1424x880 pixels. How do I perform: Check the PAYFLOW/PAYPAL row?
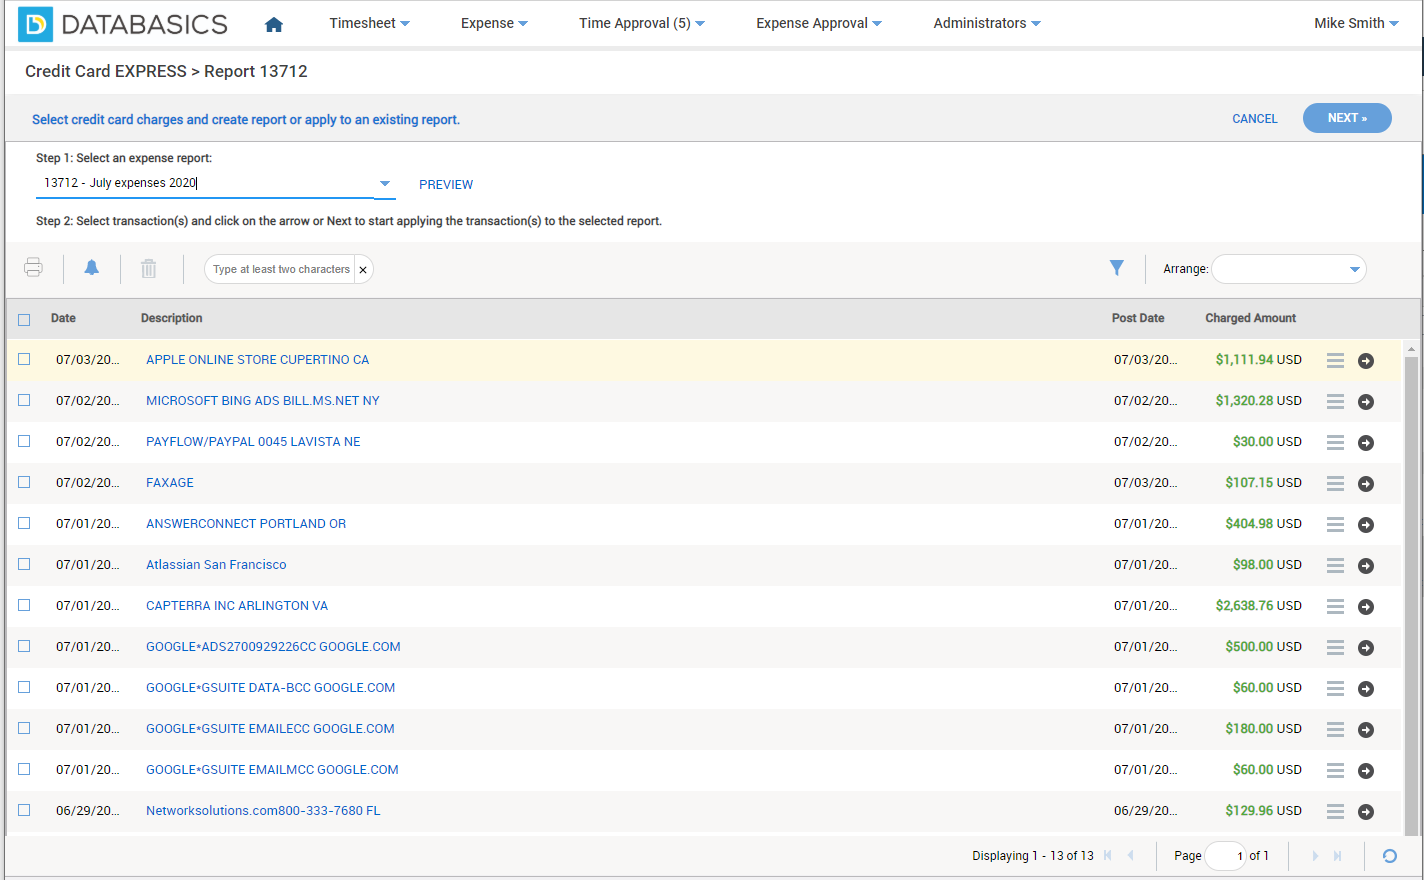pyautogui.click(x=24, y=441)
